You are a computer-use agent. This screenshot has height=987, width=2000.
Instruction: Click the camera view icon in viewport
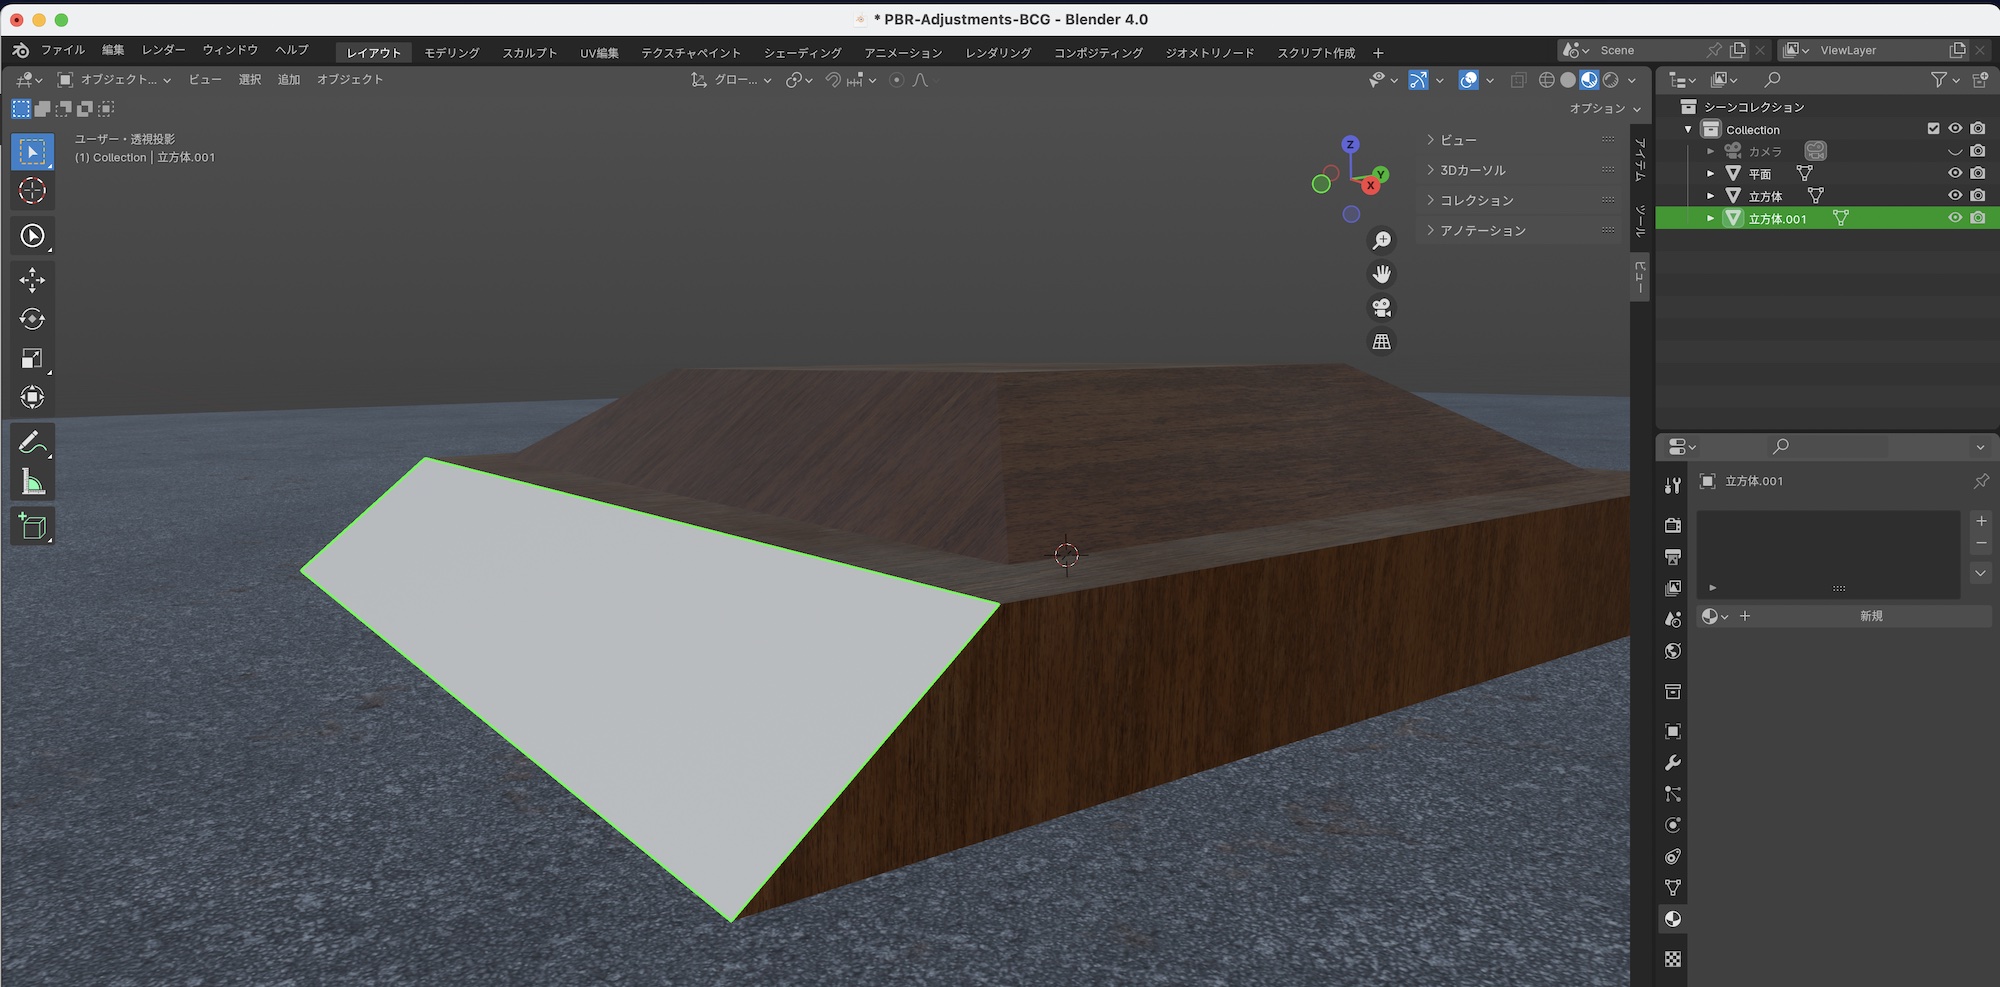point(1381,308)
